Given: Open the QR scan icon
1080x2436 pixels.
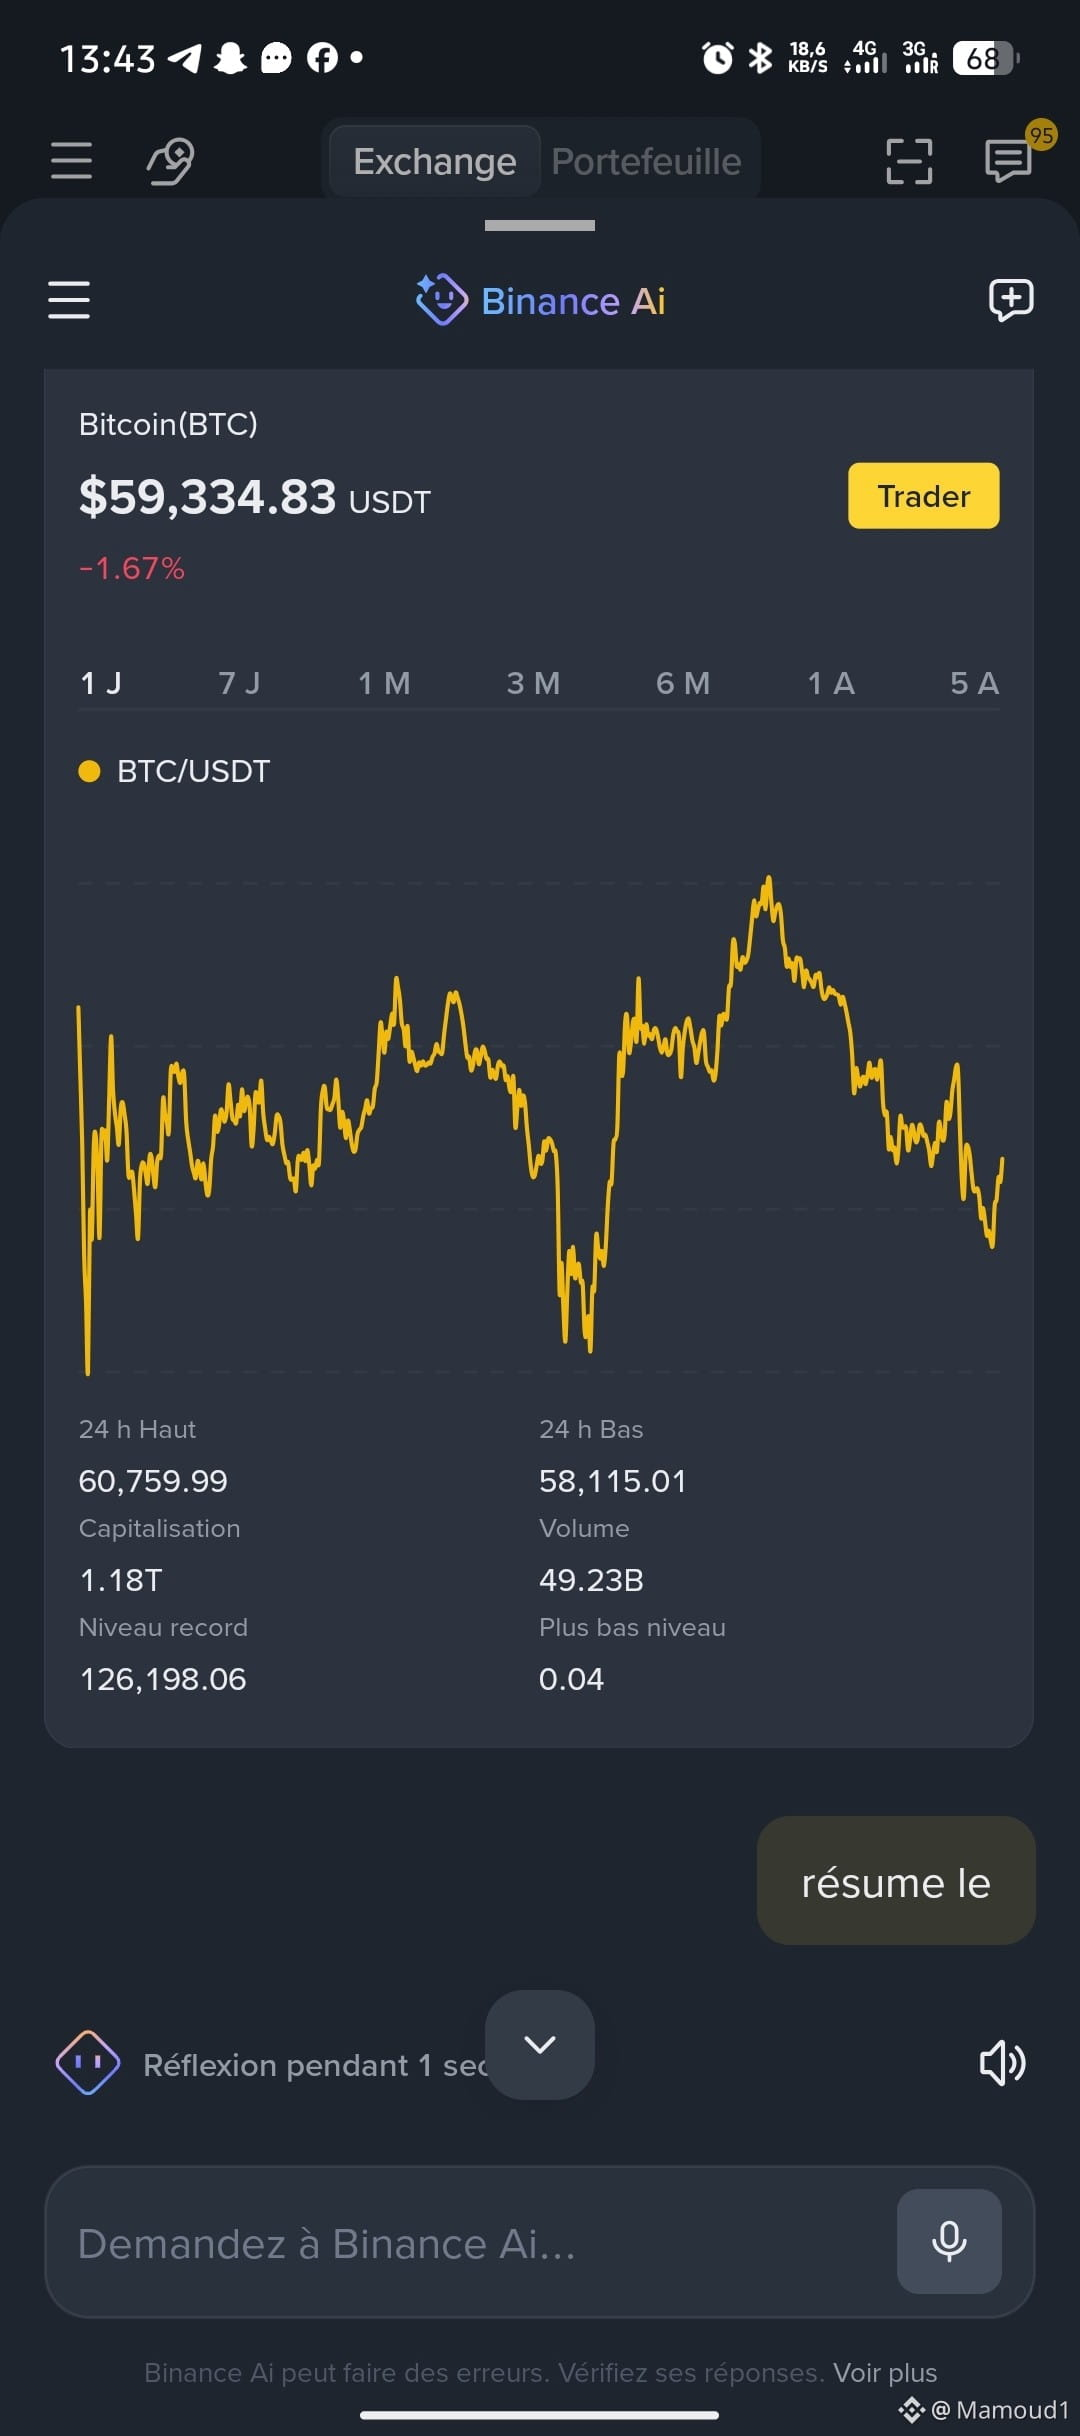Looking at the screenshot, I should (909, 161).
